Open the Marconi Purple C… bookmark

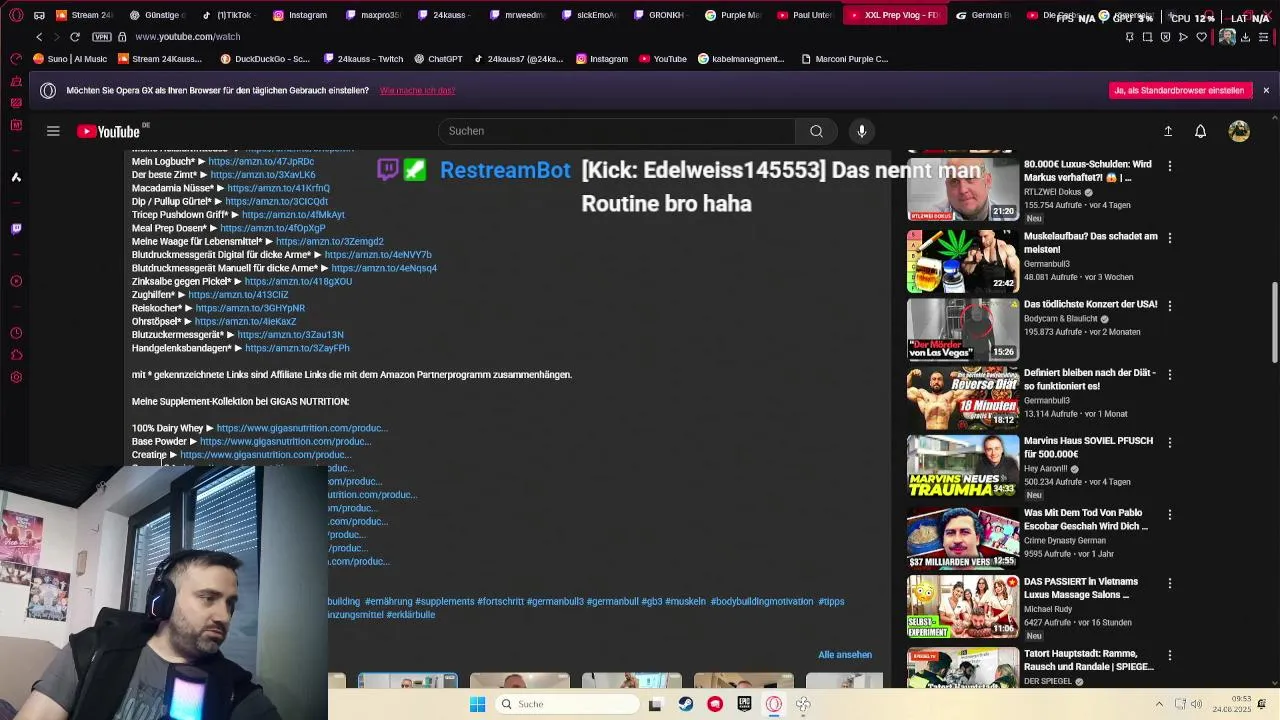click(844, 59)
